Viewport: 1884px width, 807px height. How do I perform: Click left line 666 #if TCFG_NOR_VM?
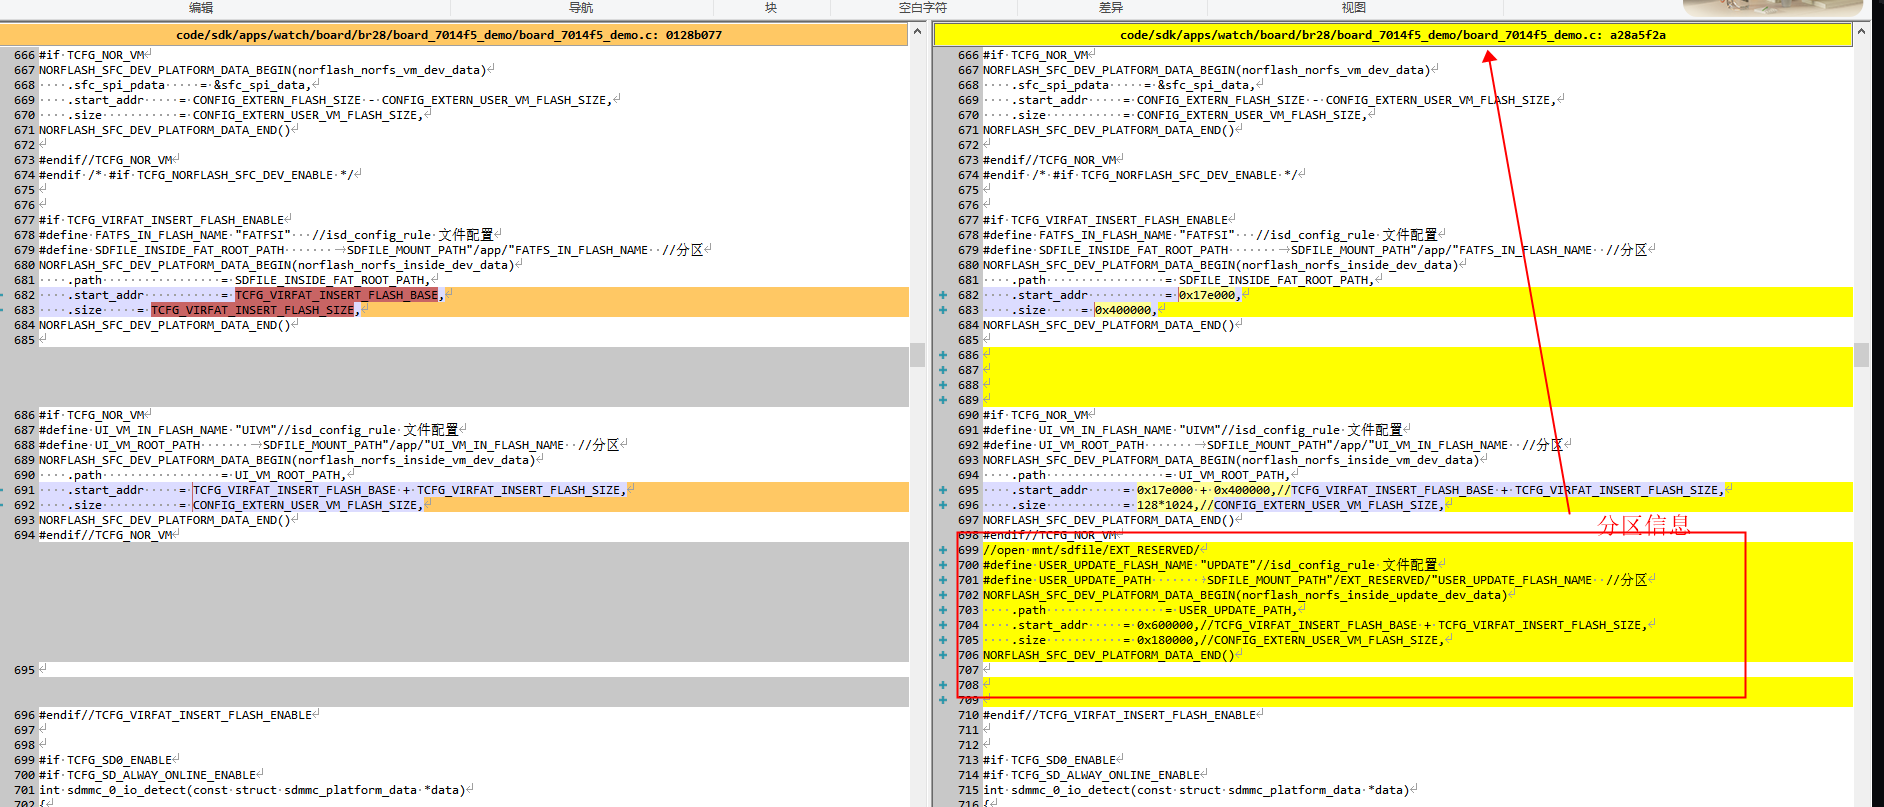point(92,55)
